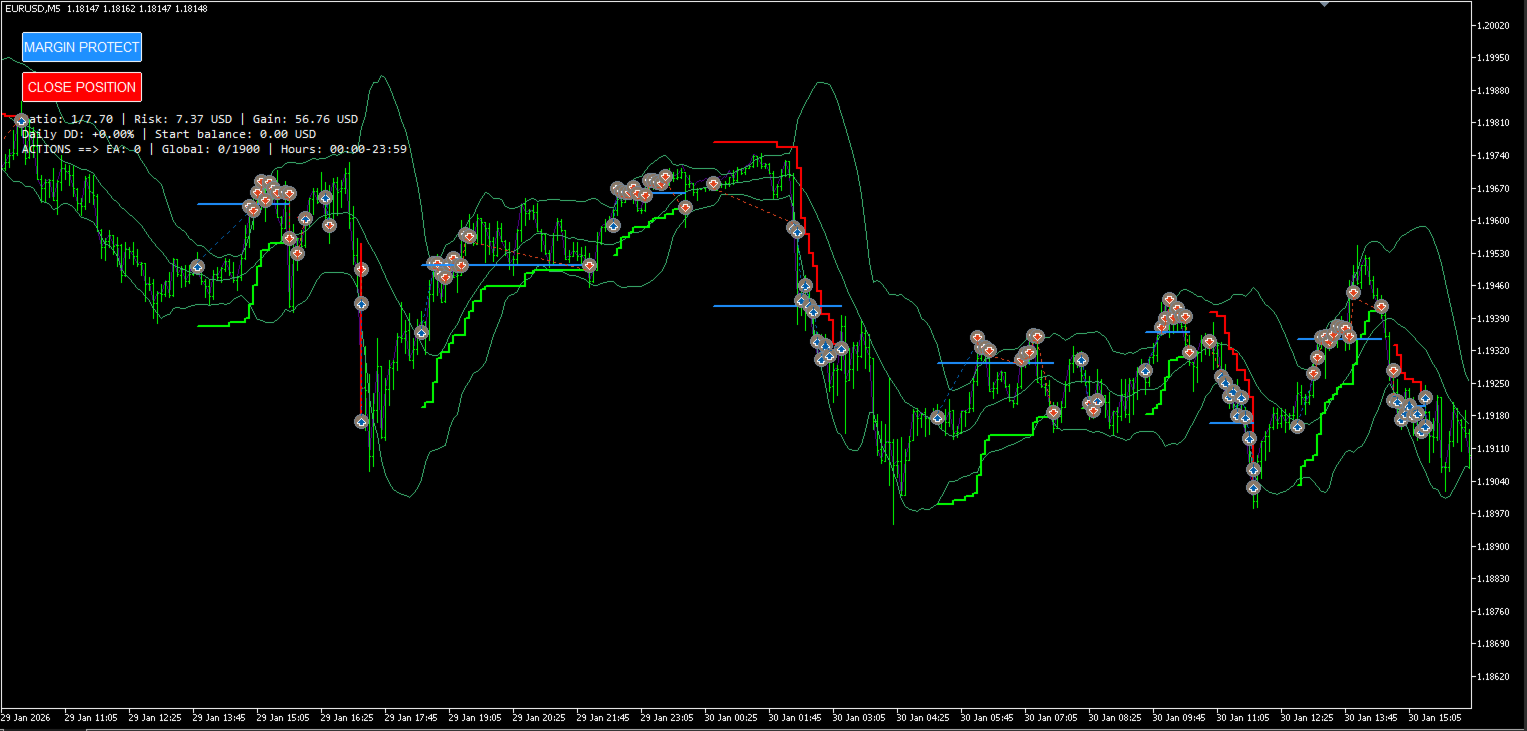Click the MARGIN PROTECT button
Image resolution: width=1527 pixels, height=731 pixels.
pos(82,47)
